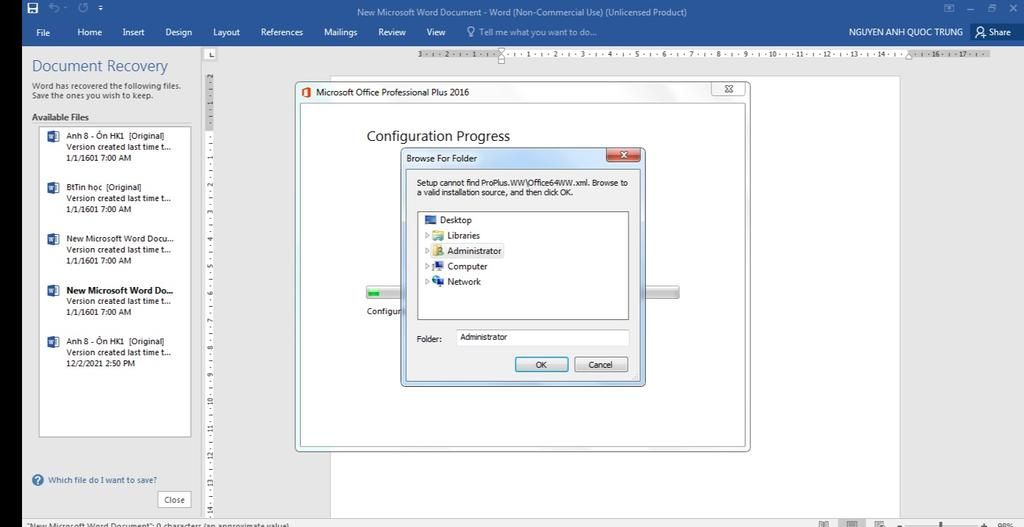Click the Network label in folder tree
This screenshot has width=1024, height=527.
click(x=464, y=281)
